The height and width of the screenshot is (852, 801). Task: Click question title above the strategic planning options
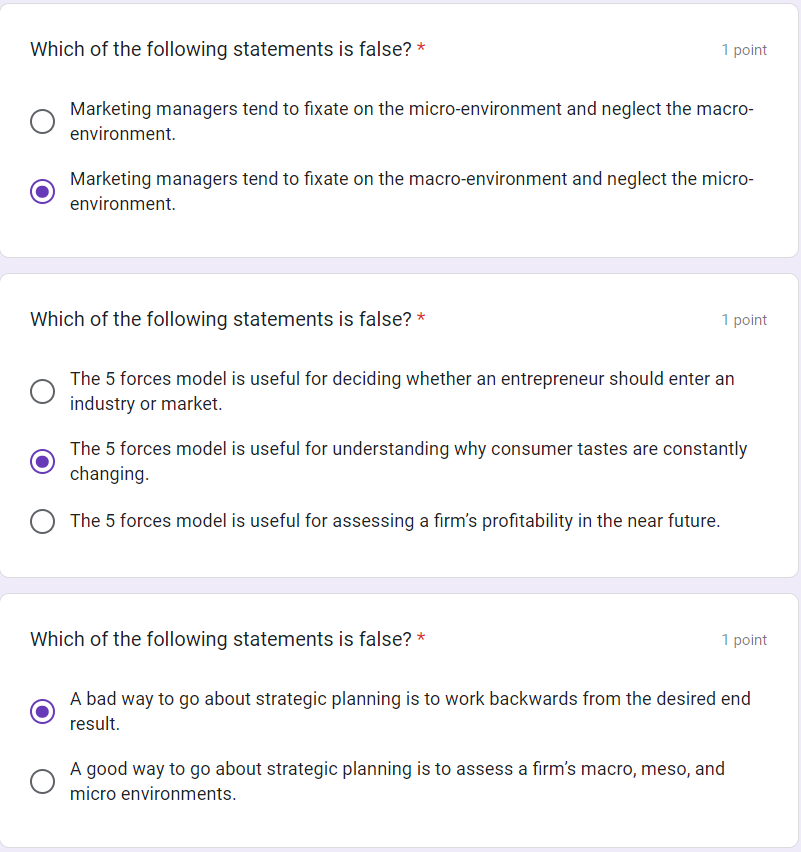coord(220,640)
